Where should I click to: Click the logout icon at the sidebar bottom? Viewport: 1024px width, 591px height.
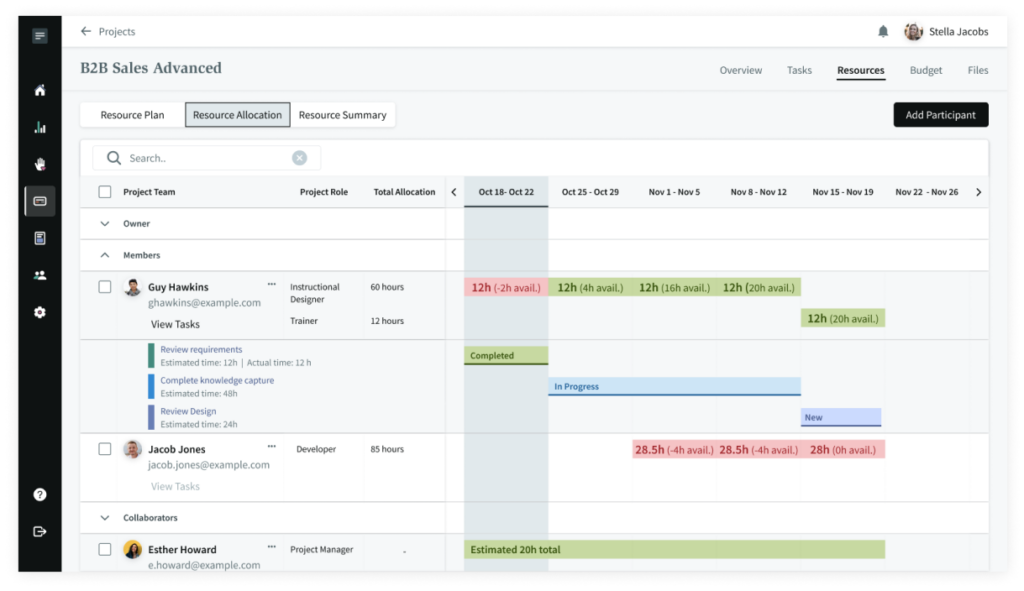[x=40, y=531]
